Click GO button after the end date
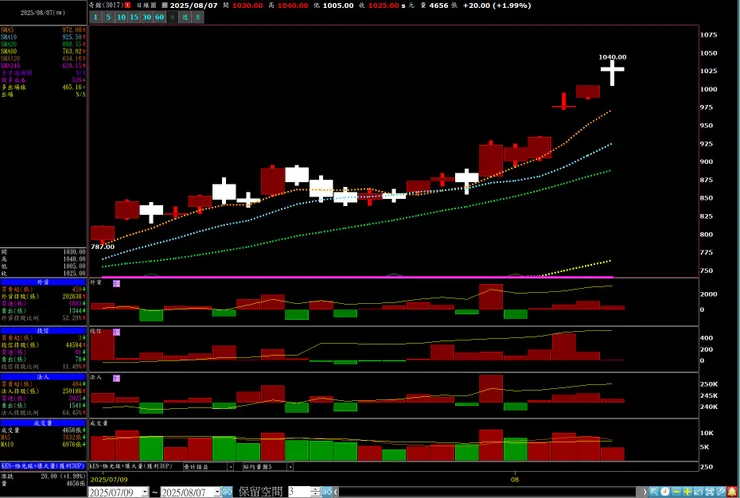 [x=227, y=492]
